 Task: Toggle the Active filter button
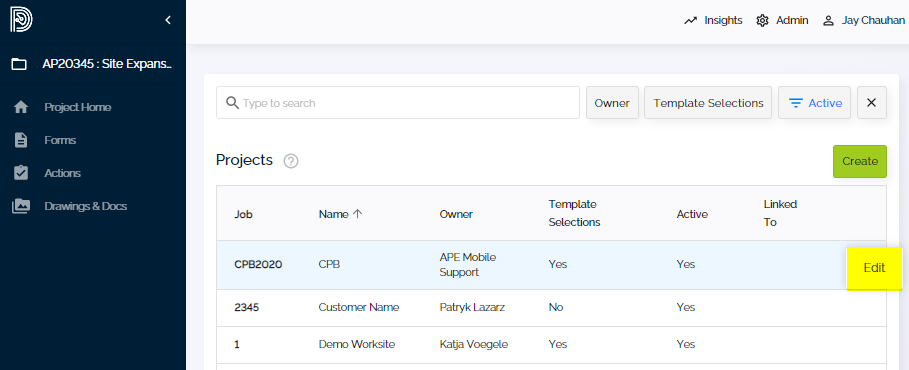tap(815, 103)
